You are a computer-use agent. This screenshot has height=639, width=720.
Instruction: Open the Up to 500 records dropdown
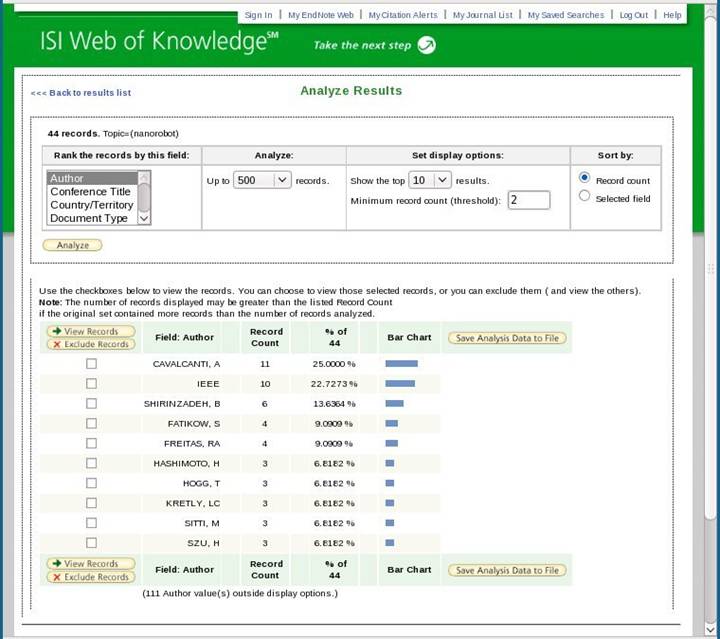pos(262,180)
